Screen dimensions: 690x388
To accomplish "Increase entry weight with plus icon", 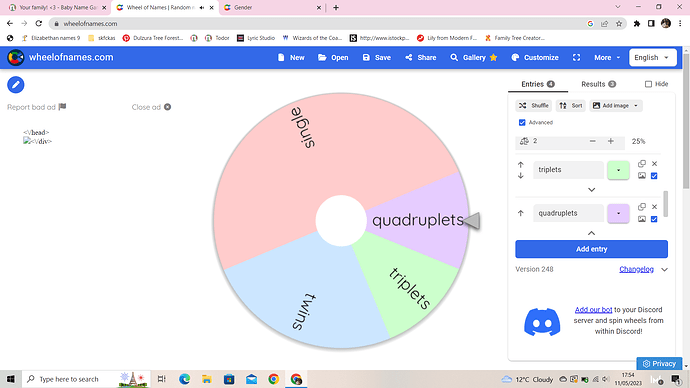I will click(x=610, y=141).
